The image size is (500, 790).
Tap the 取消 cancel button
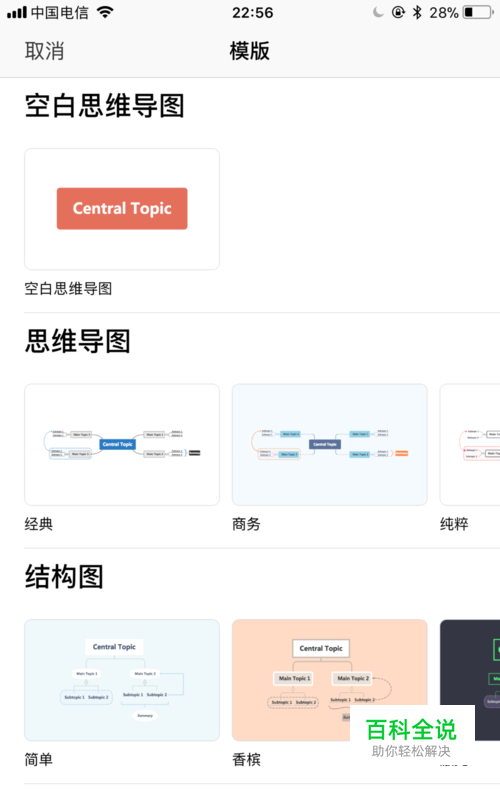click(44, 51)
